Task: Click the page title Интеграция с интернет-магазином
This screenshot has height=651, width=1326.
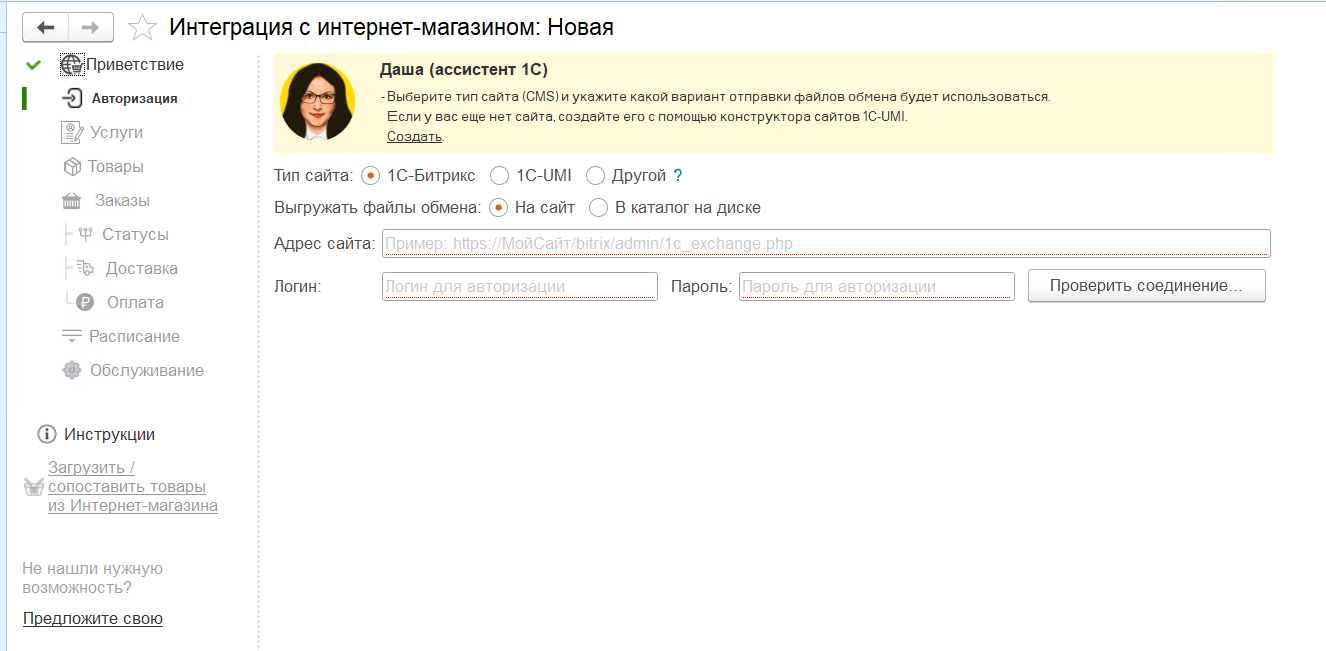Action: coord(391,28)
